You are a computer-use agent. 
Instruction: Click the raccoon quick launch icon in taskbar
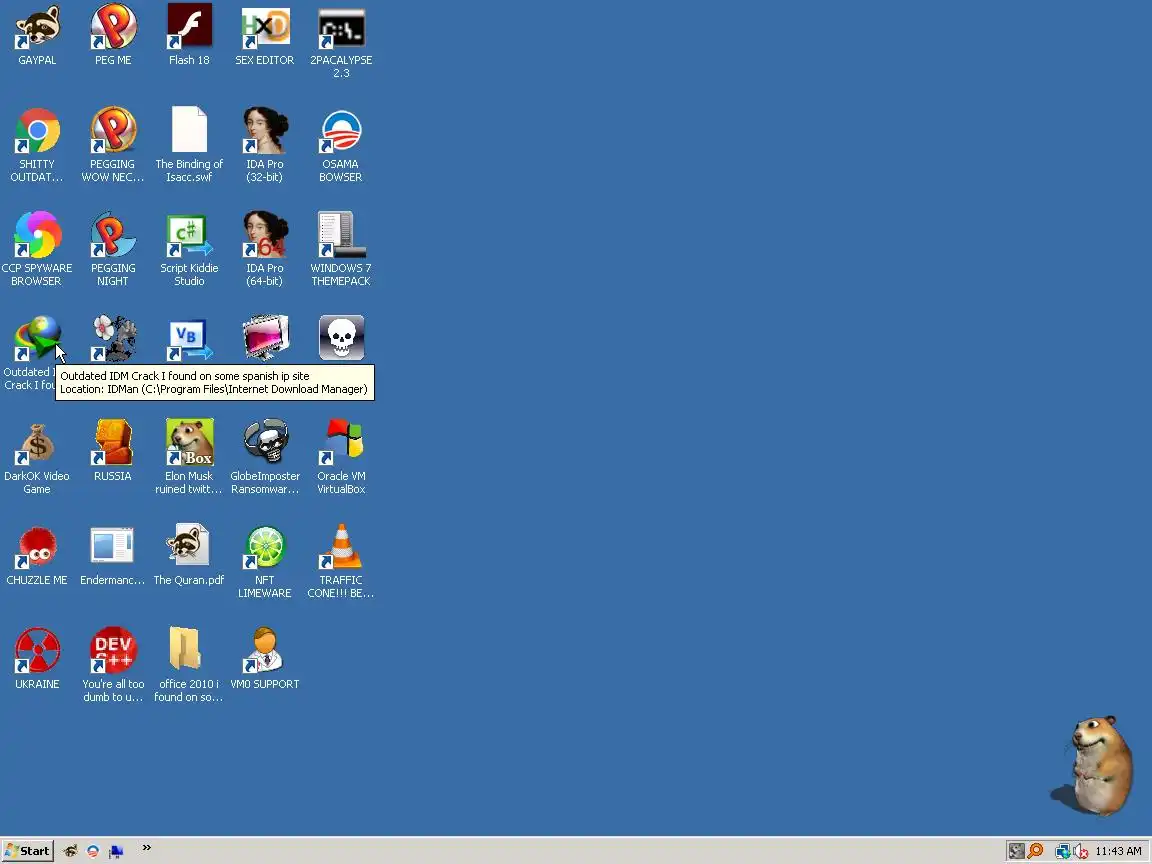pos(71,851)
